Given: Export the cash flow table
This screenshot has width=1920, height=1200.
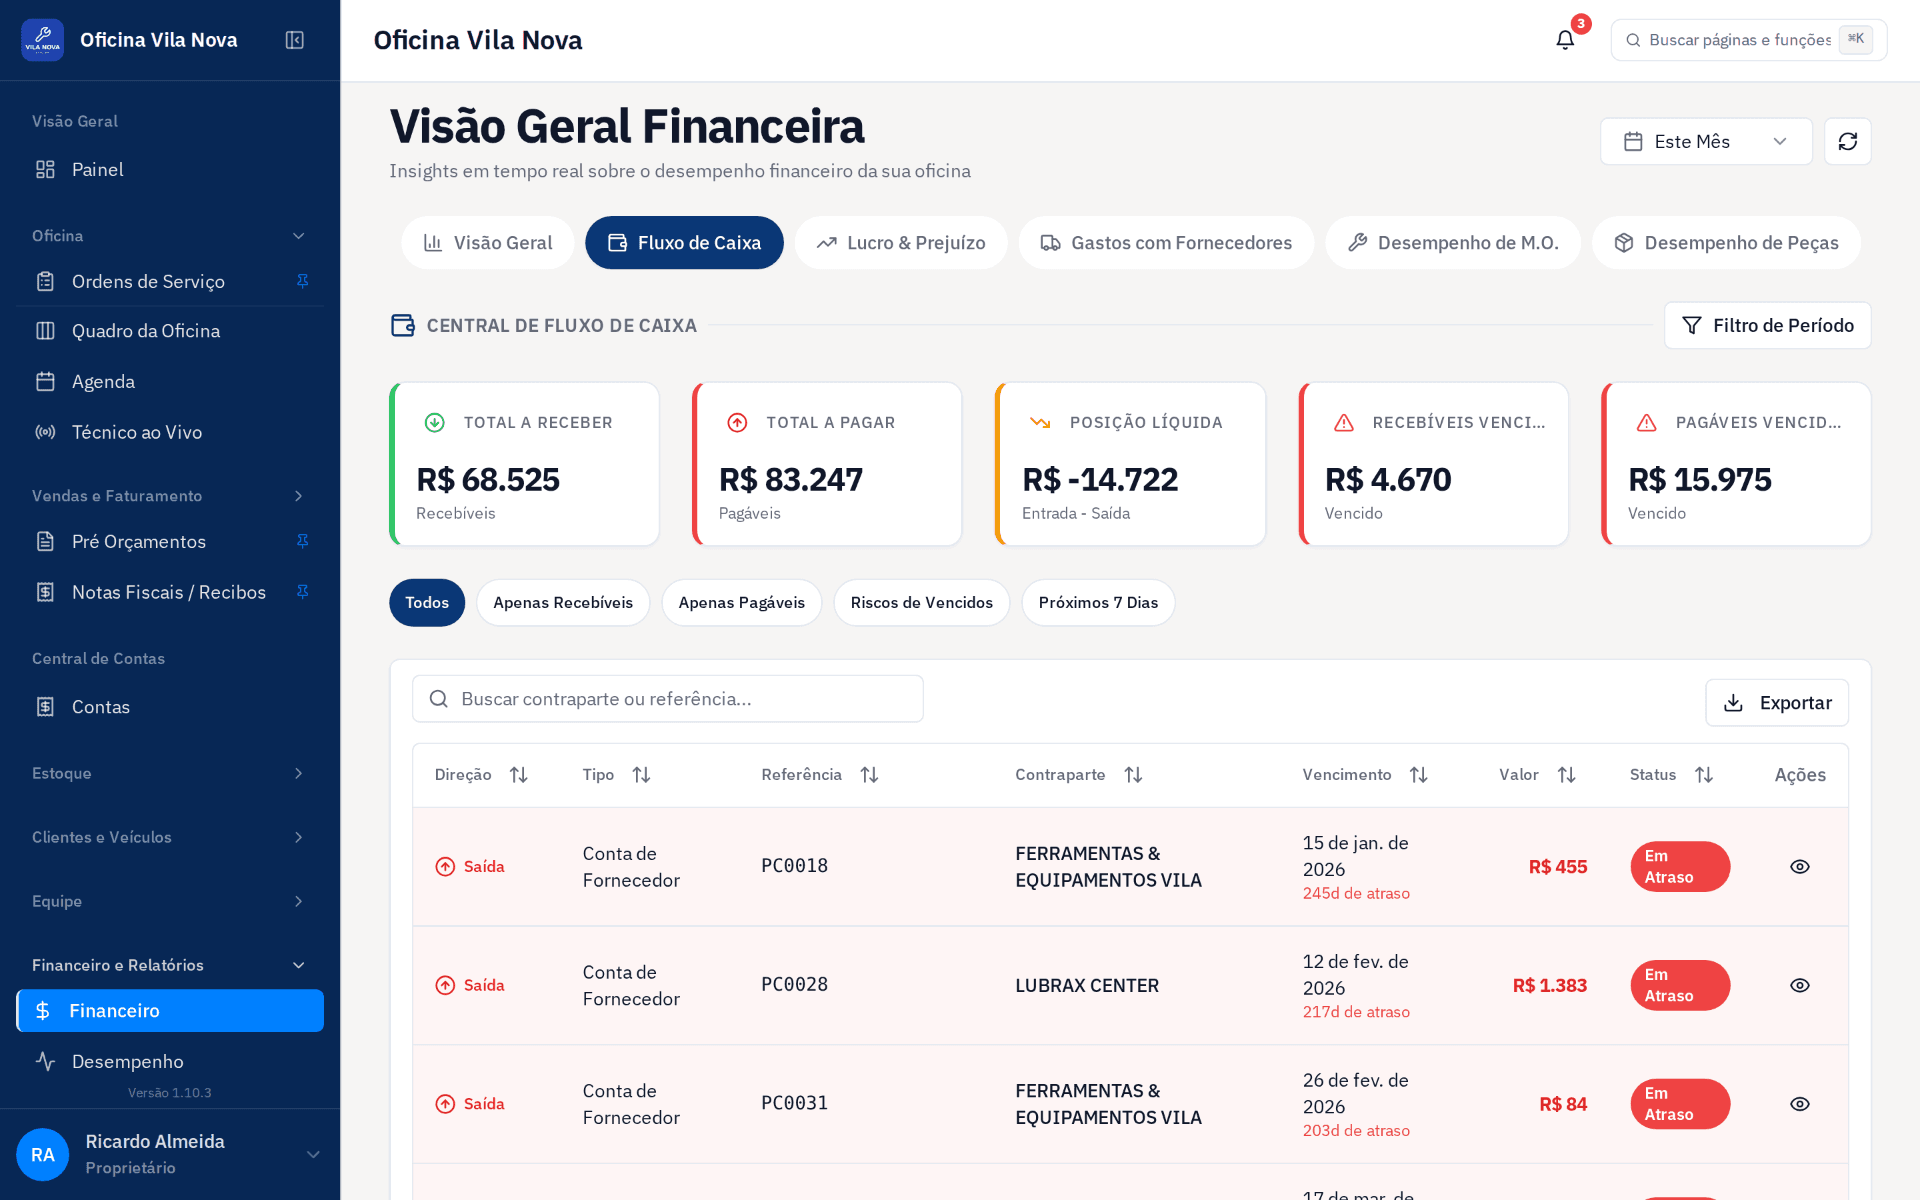Looking at the screenshot, I should coord(1777,703).
